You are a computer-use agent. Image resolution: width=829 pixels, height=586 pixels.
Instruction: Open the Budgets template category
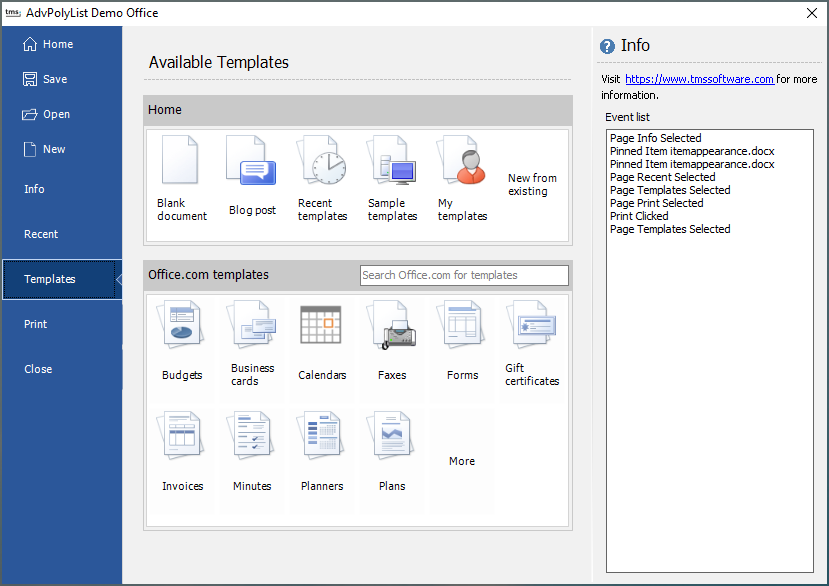(182, 328)
